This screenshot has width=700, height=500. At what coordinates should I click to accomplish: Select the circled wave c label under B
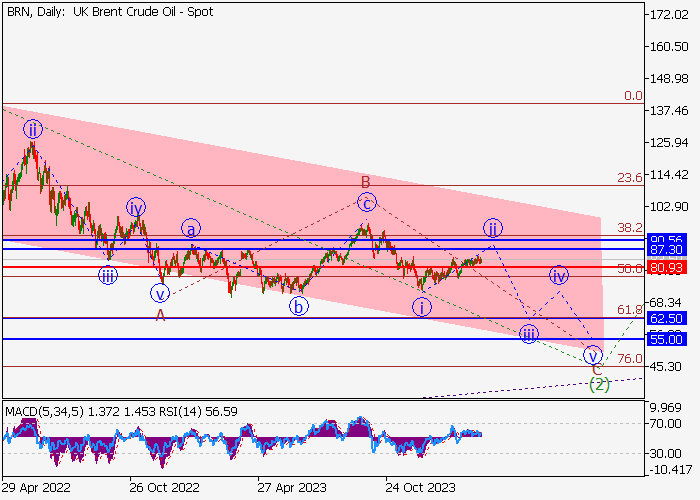tap(367, 203)
